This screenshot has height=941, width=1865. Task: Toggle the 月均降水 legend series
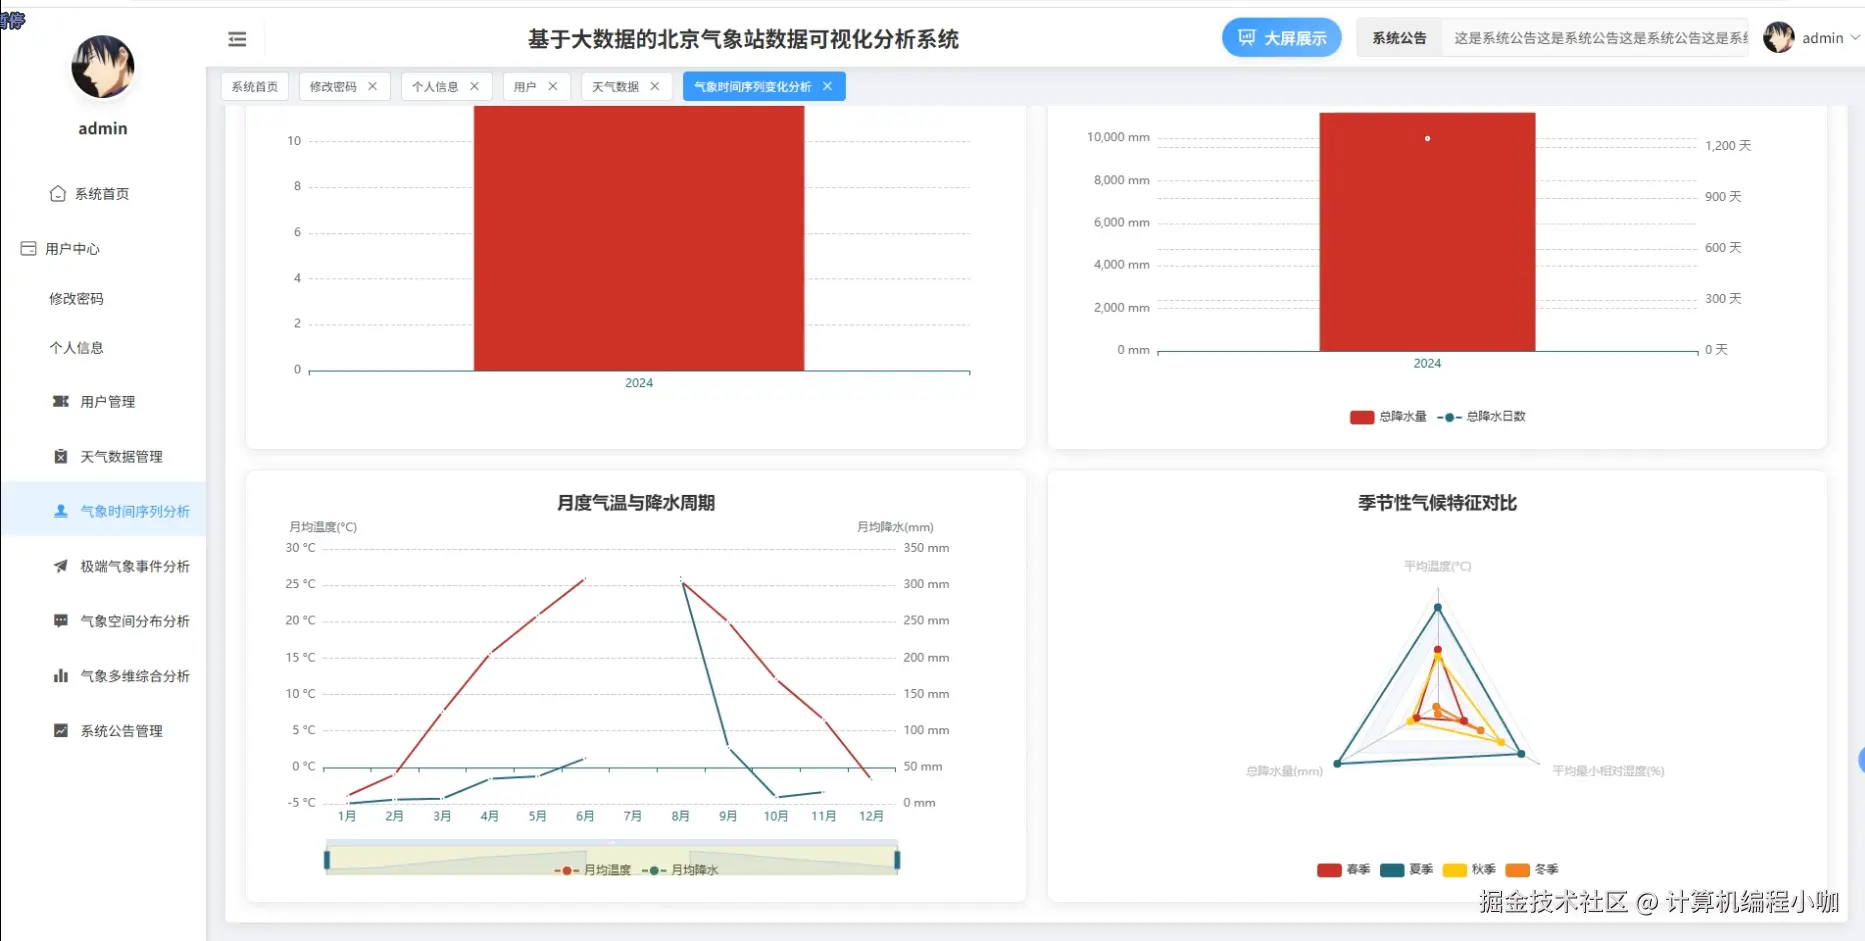[x=680, y=870]
